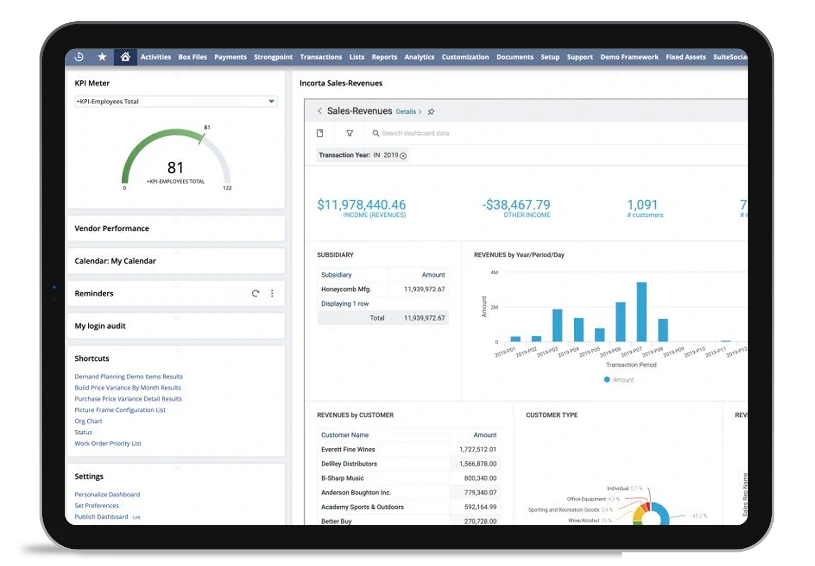Open the Payments menu

230,57
